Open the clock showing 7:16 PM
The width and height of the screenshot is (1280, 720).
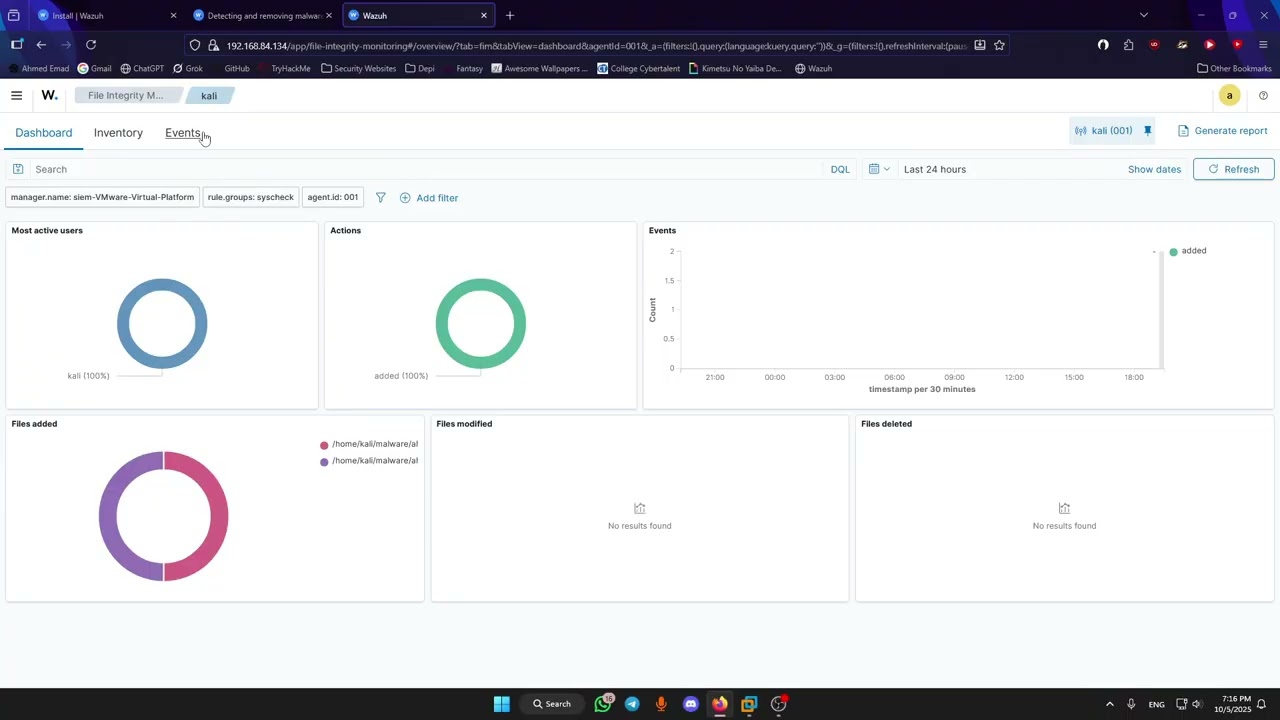point(1232,704)
